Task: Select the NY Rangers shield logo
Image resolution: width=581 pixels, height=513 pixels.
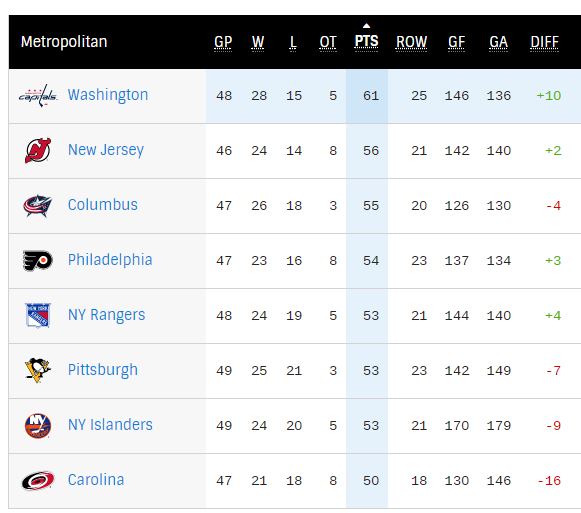Action: (37, 315)
